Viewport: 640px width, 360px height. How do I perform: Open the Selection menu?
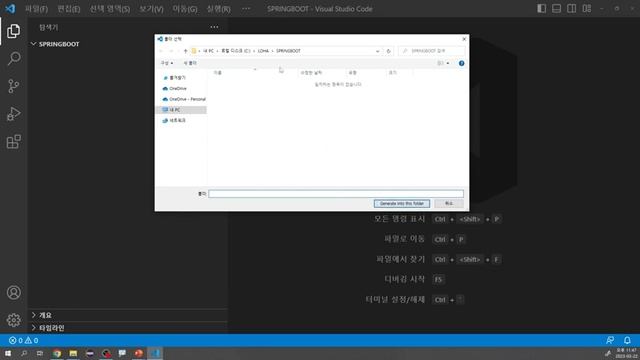[x=110, y=9]
